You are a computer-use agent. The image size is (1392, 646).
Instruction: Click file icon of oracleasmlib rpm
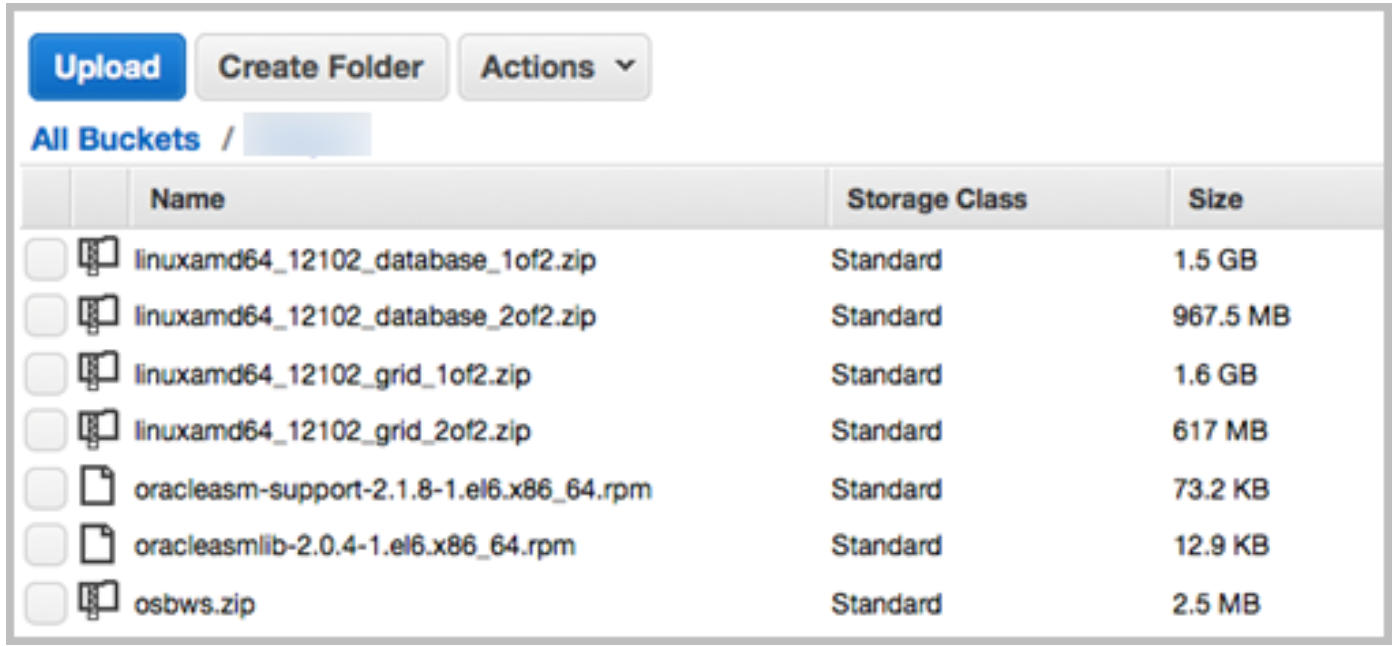[x=97, y=545]
